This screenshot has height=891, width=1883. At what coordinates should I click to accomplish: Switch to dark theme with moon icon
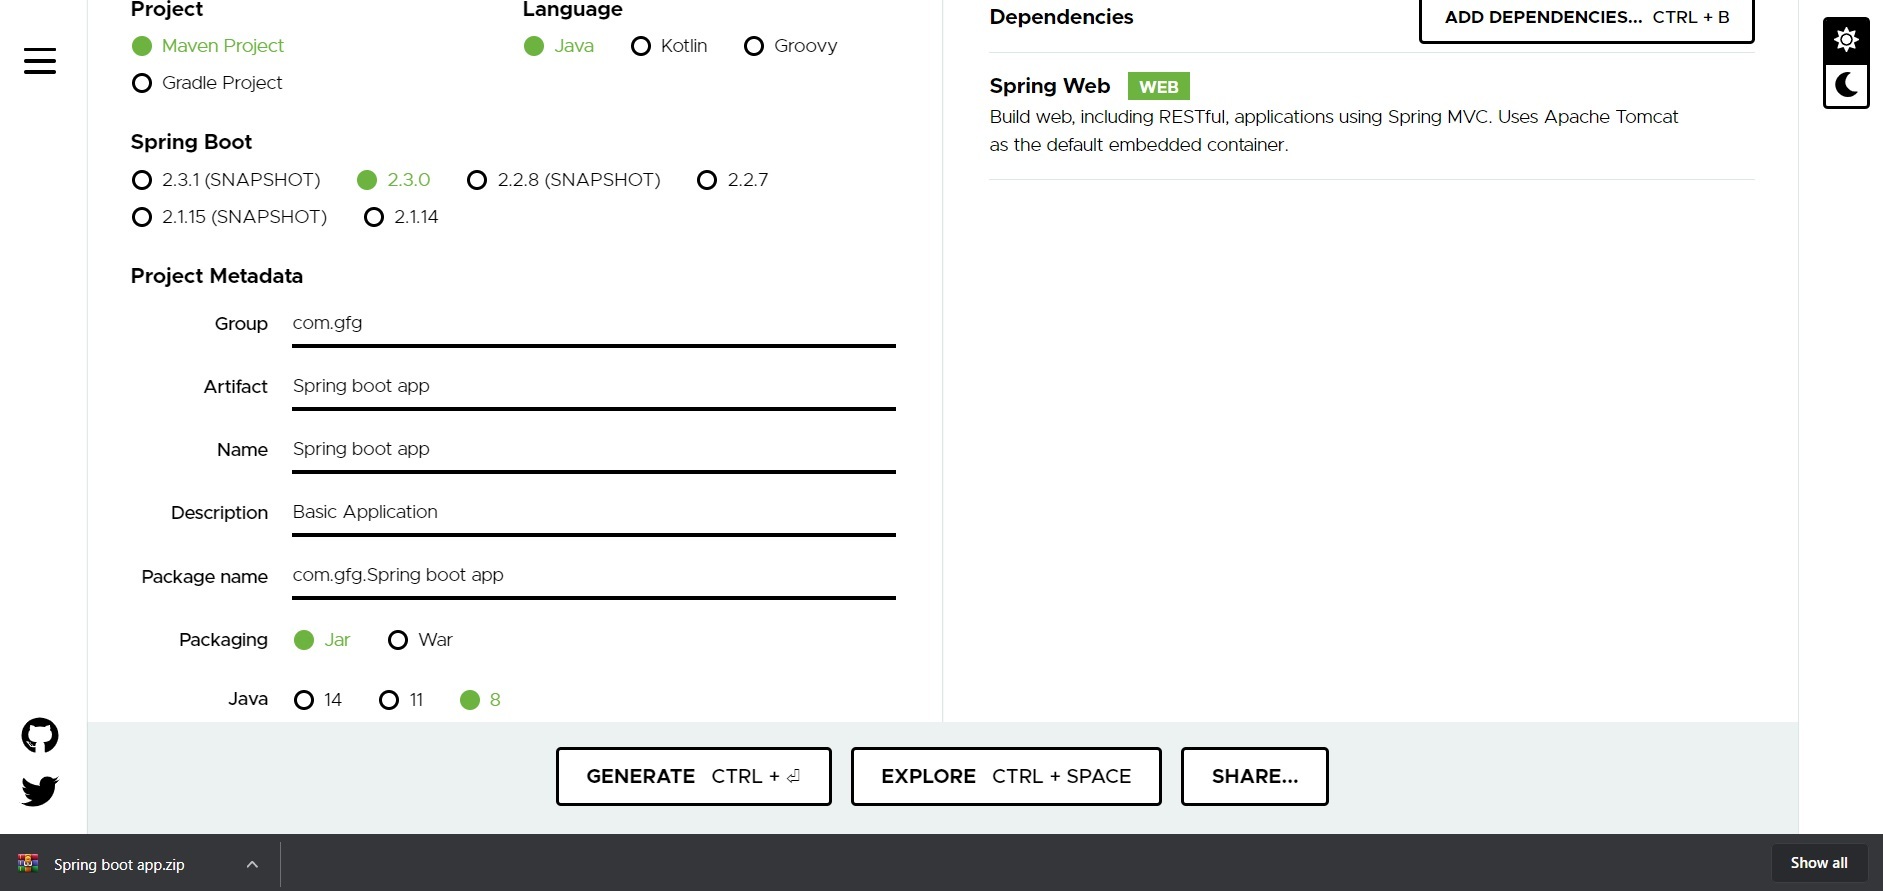pyautogui.click(x=1846, y=86)
